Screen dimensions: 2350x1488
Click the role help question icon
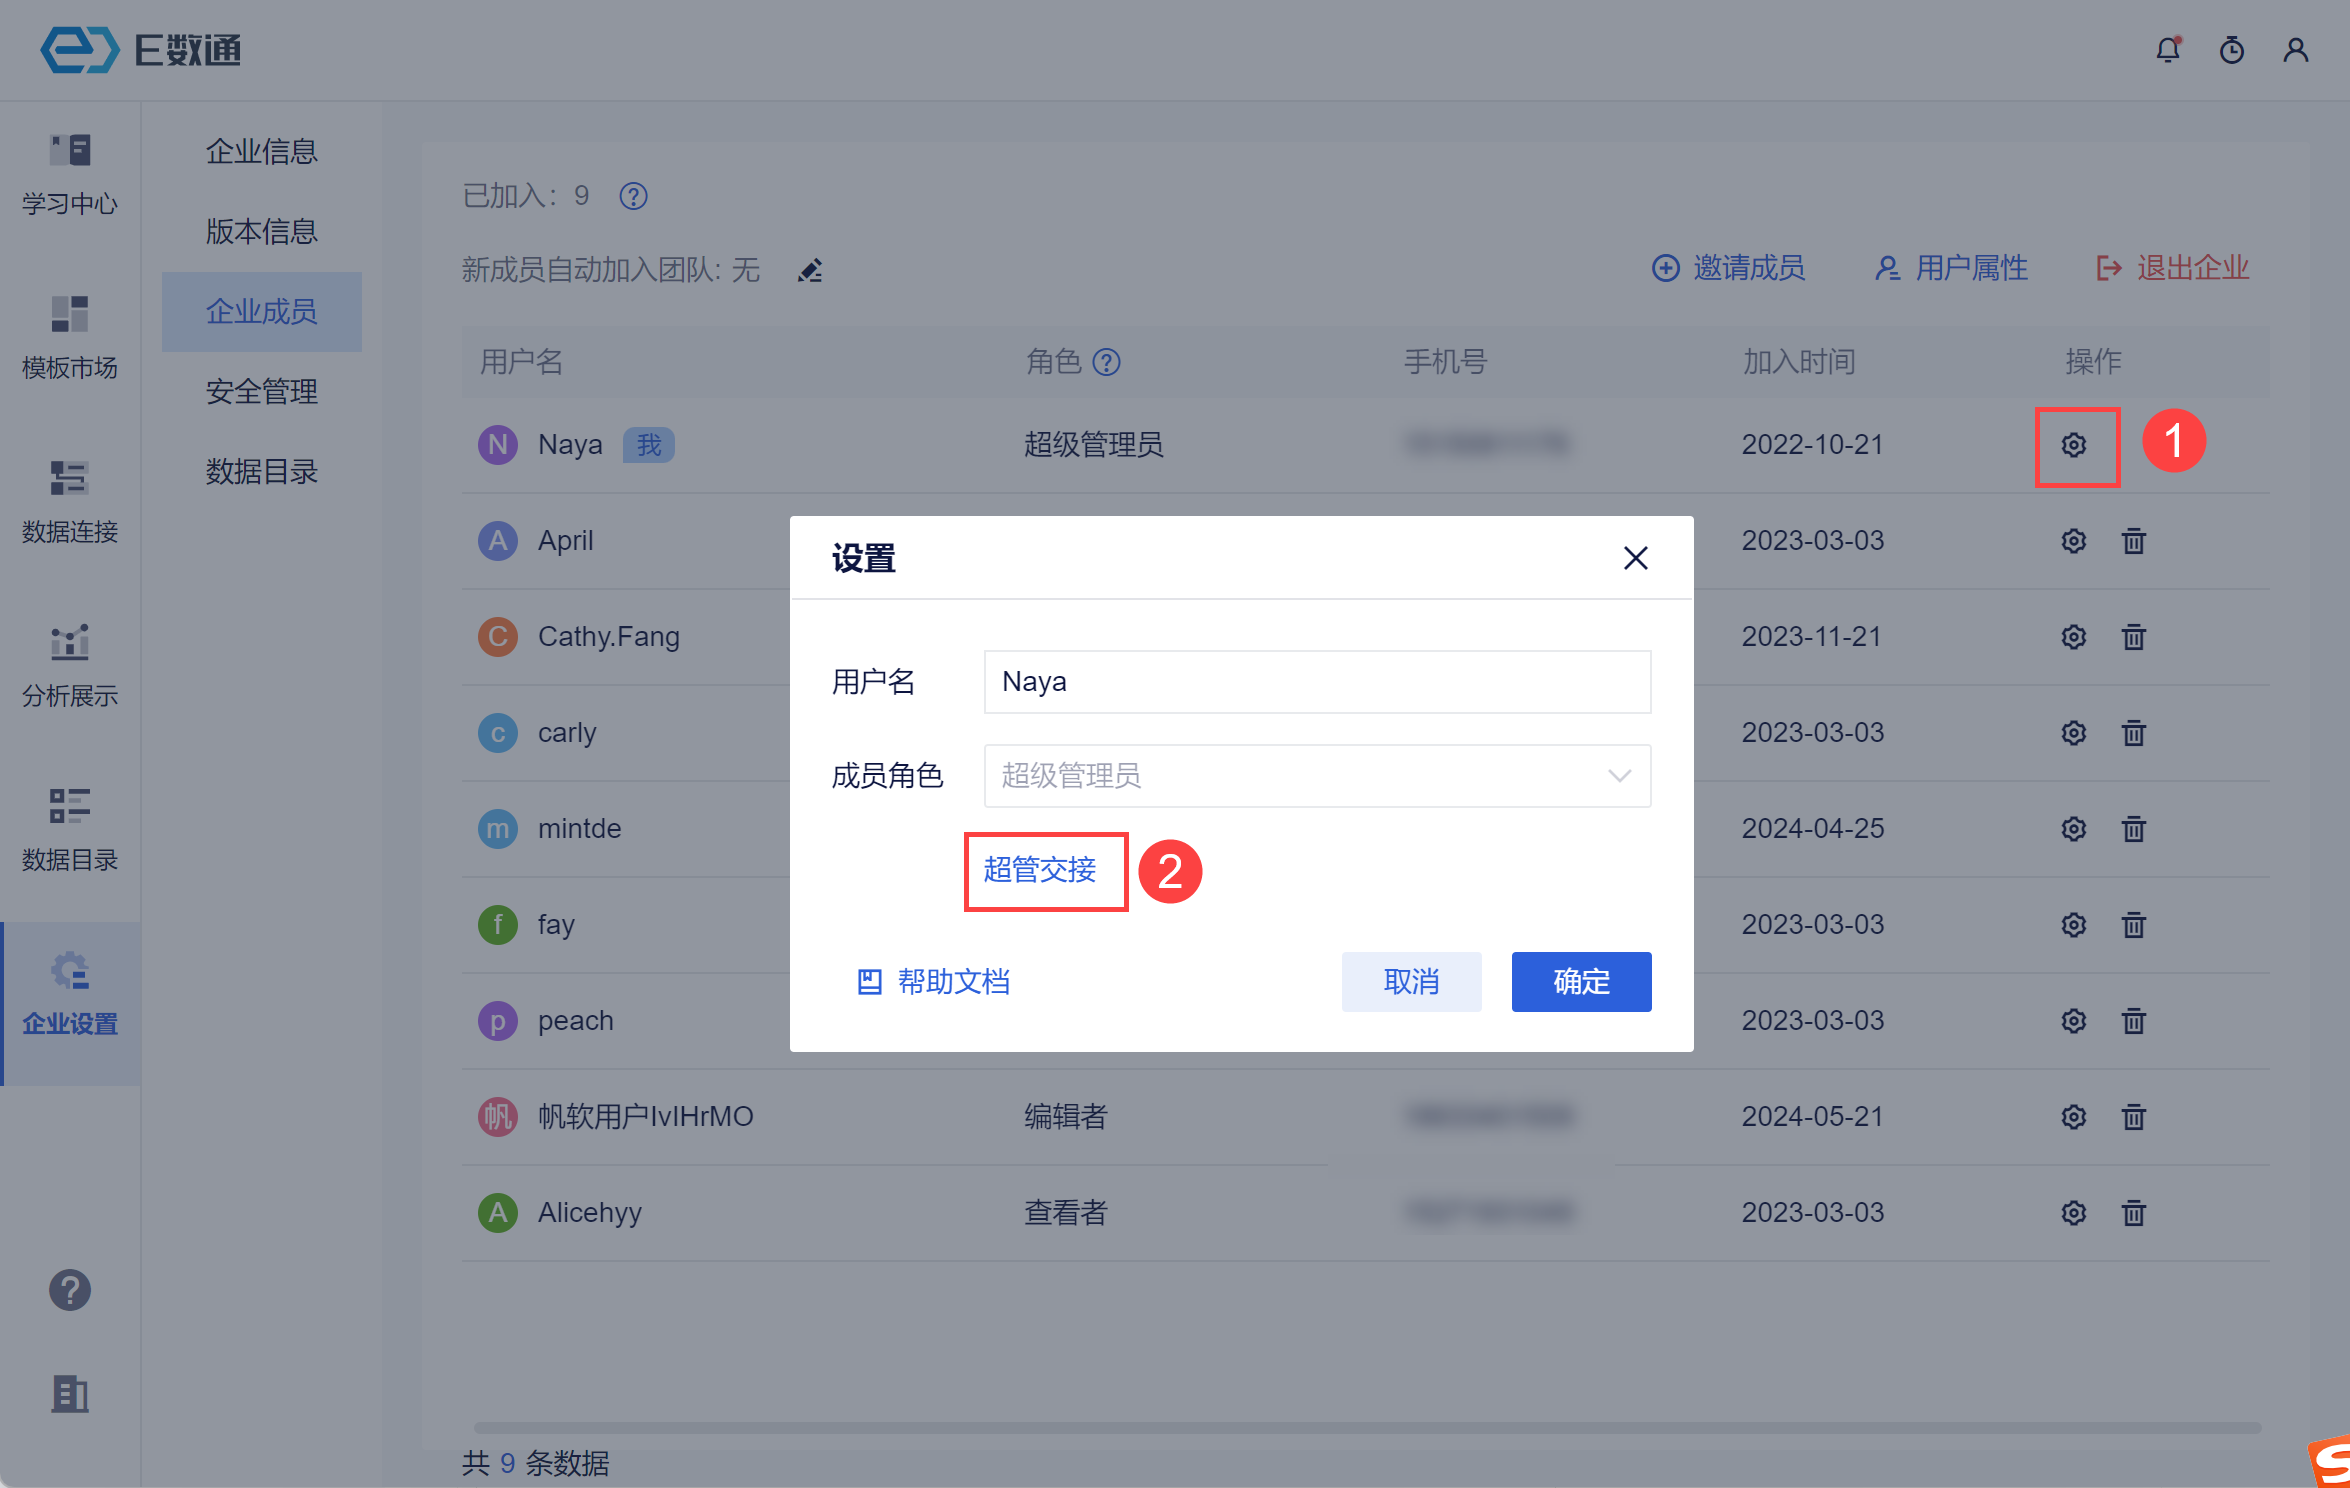pyautogui.click(x=1106, y=362)
